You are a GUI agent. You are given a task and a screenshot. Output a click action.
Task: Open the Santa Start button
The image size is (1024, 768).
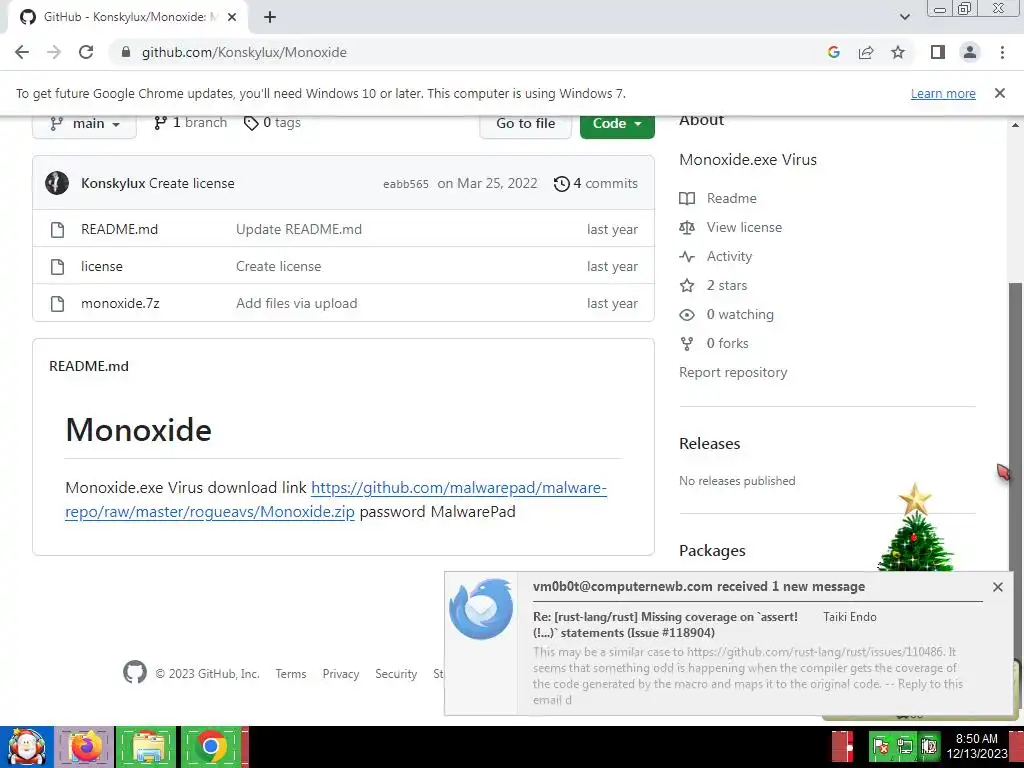pyautogui.click(x=26, y=747)
